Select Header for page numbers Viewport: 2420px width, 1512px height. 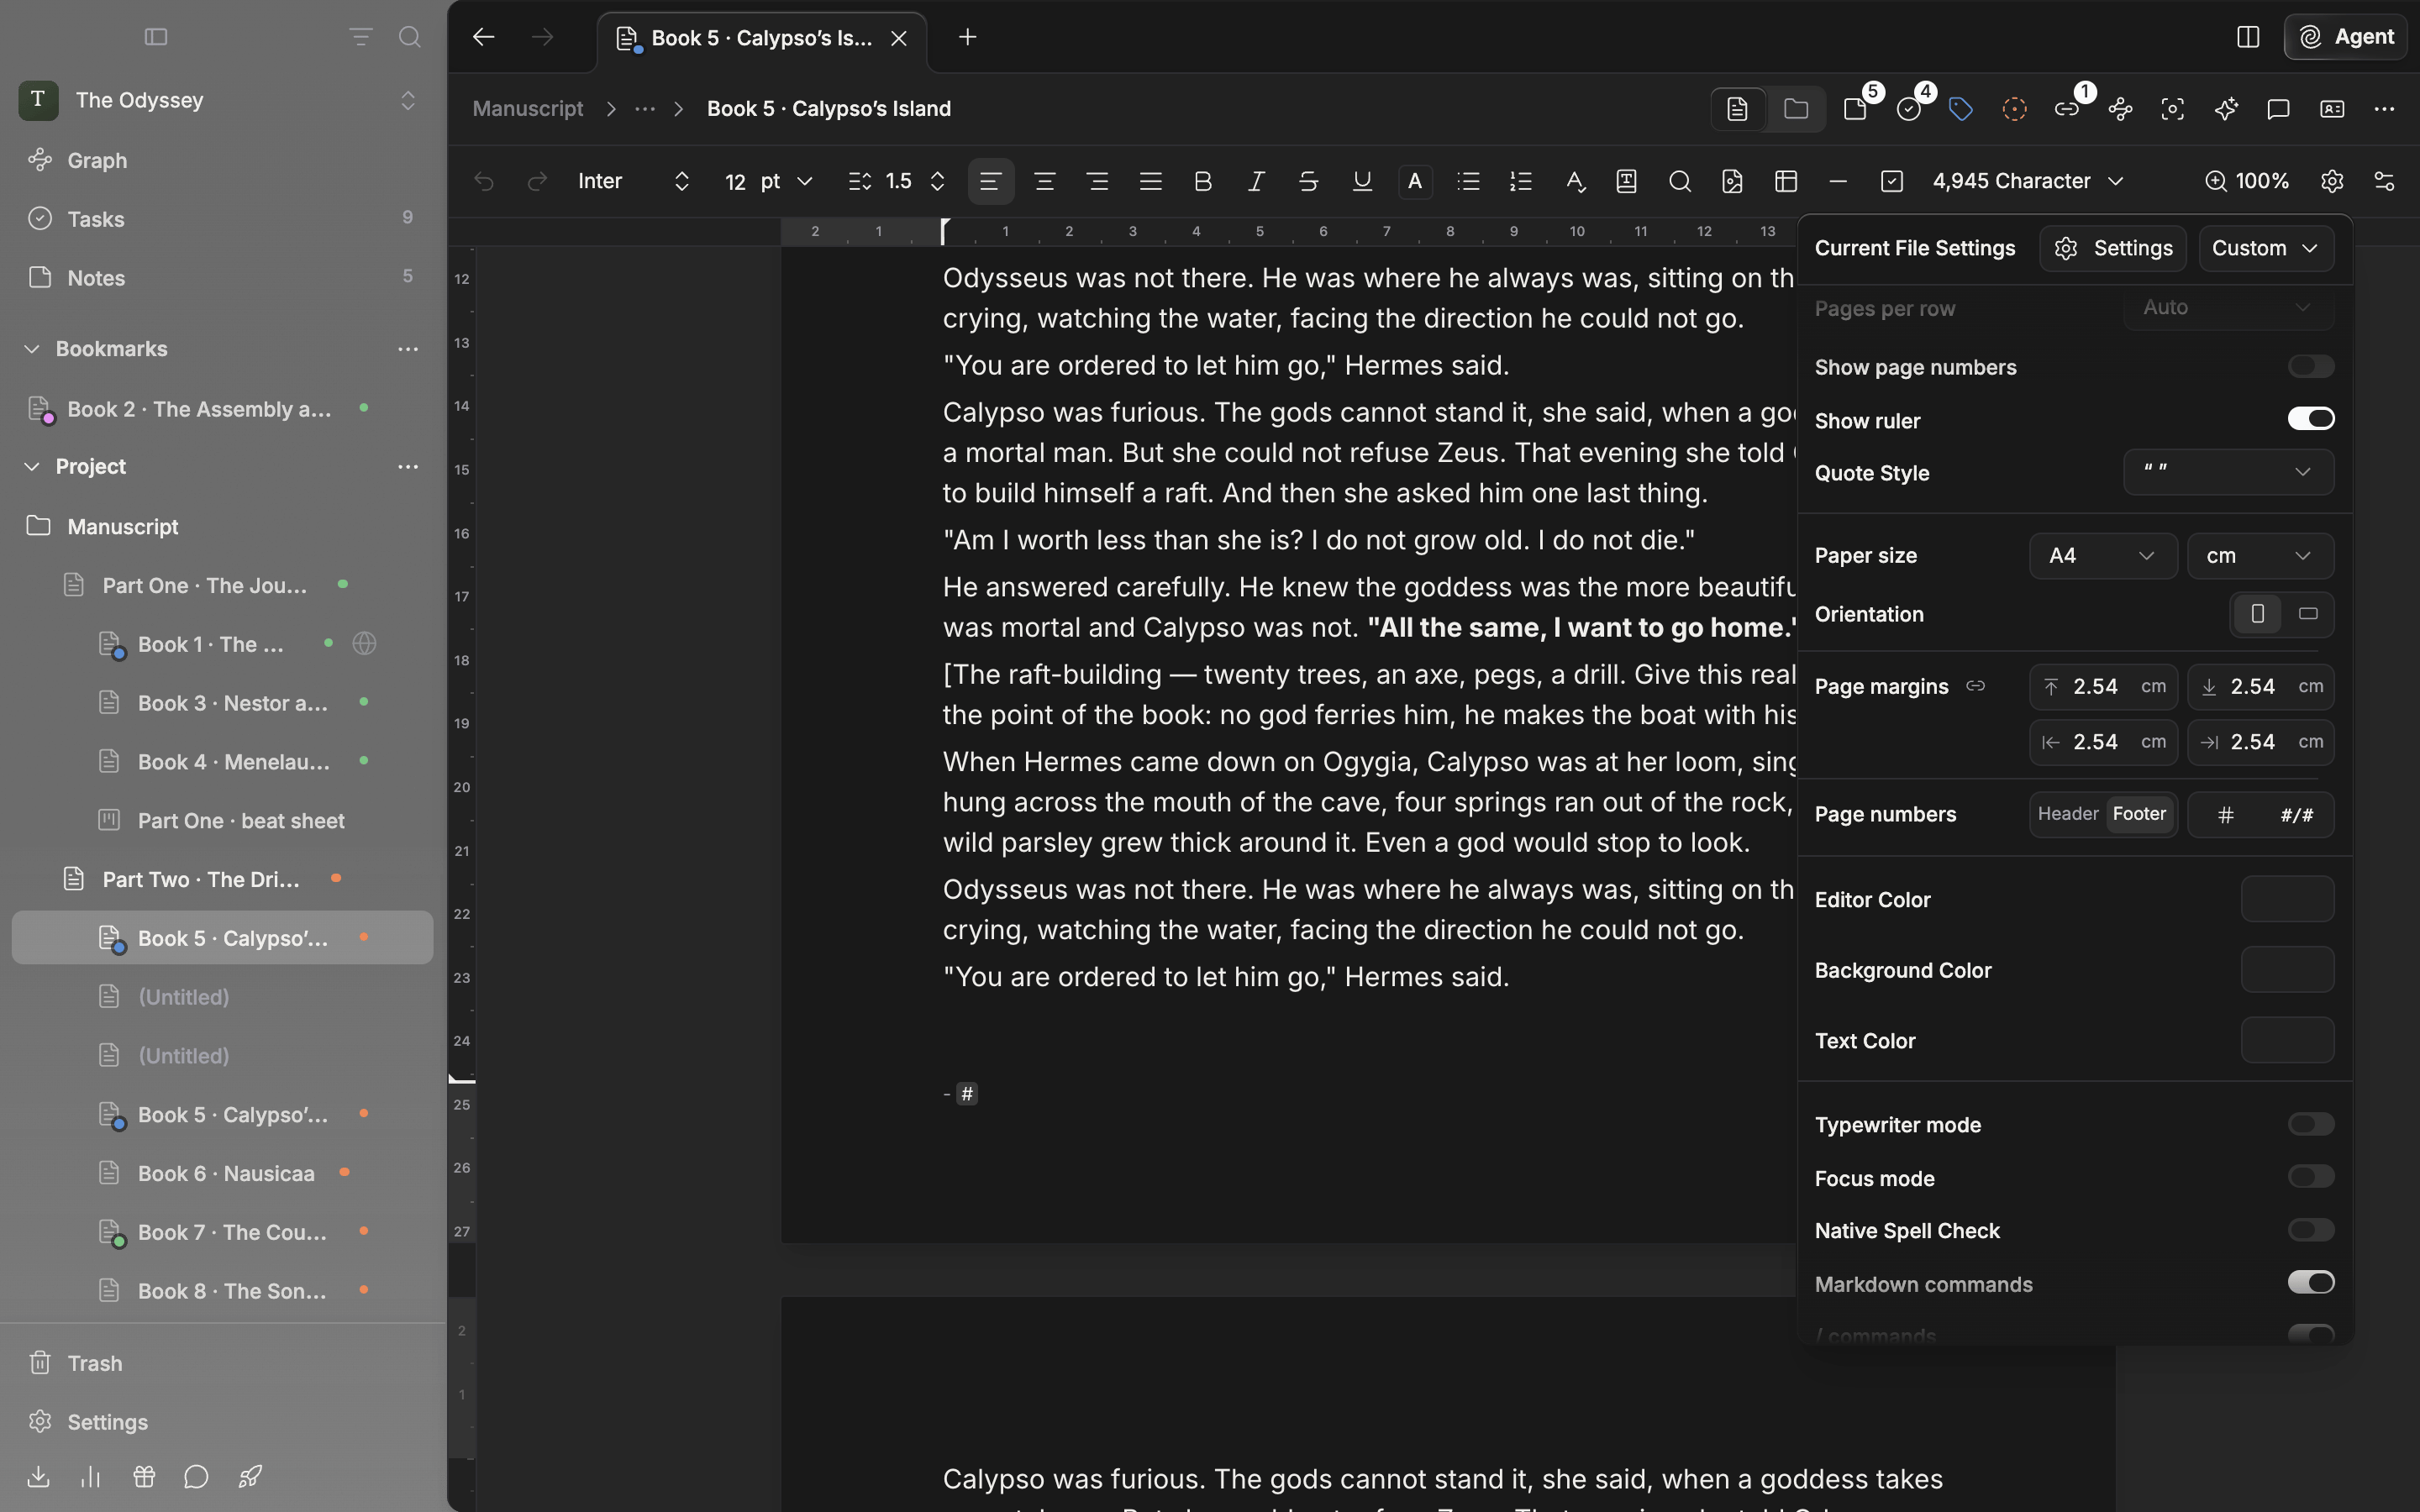(2067, 814)
